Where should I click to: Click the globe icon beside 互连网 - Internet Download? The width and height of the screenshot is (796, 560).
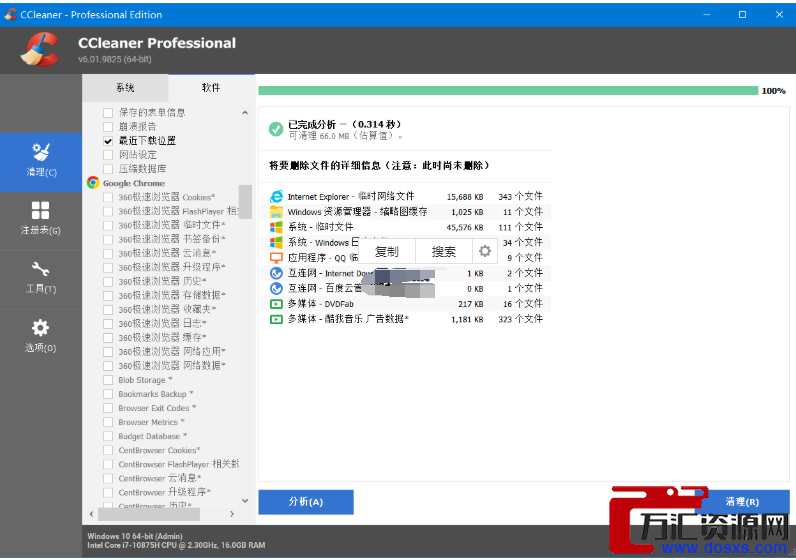point(276,273)
